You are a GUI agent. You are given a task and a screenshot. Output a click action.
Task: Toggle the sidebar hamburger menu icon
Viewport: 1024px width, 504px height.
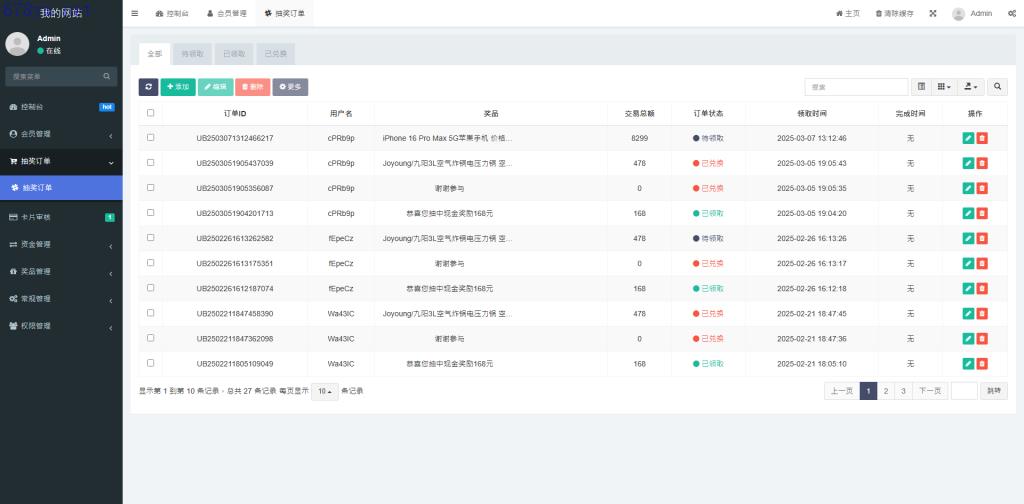135,13
